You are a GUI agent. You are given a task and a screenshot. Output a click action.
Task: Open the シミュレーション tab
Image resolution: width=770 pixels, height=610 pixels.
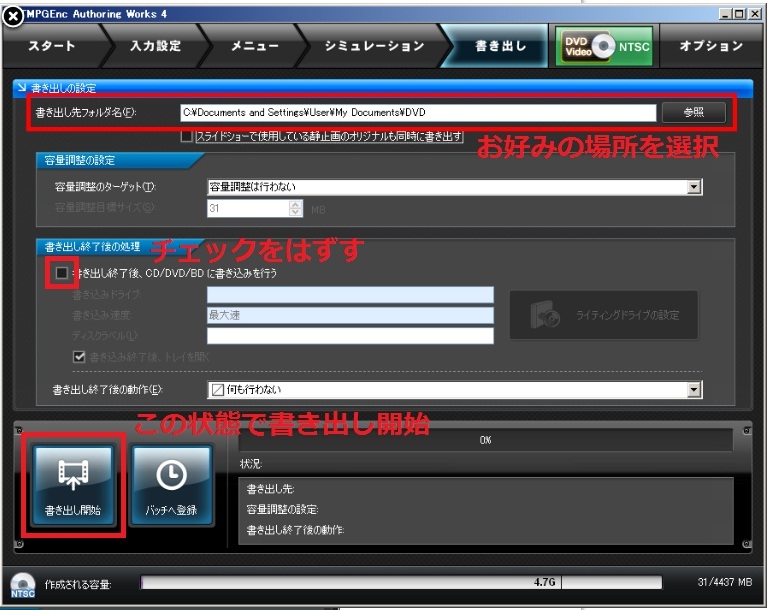point(374,46)
